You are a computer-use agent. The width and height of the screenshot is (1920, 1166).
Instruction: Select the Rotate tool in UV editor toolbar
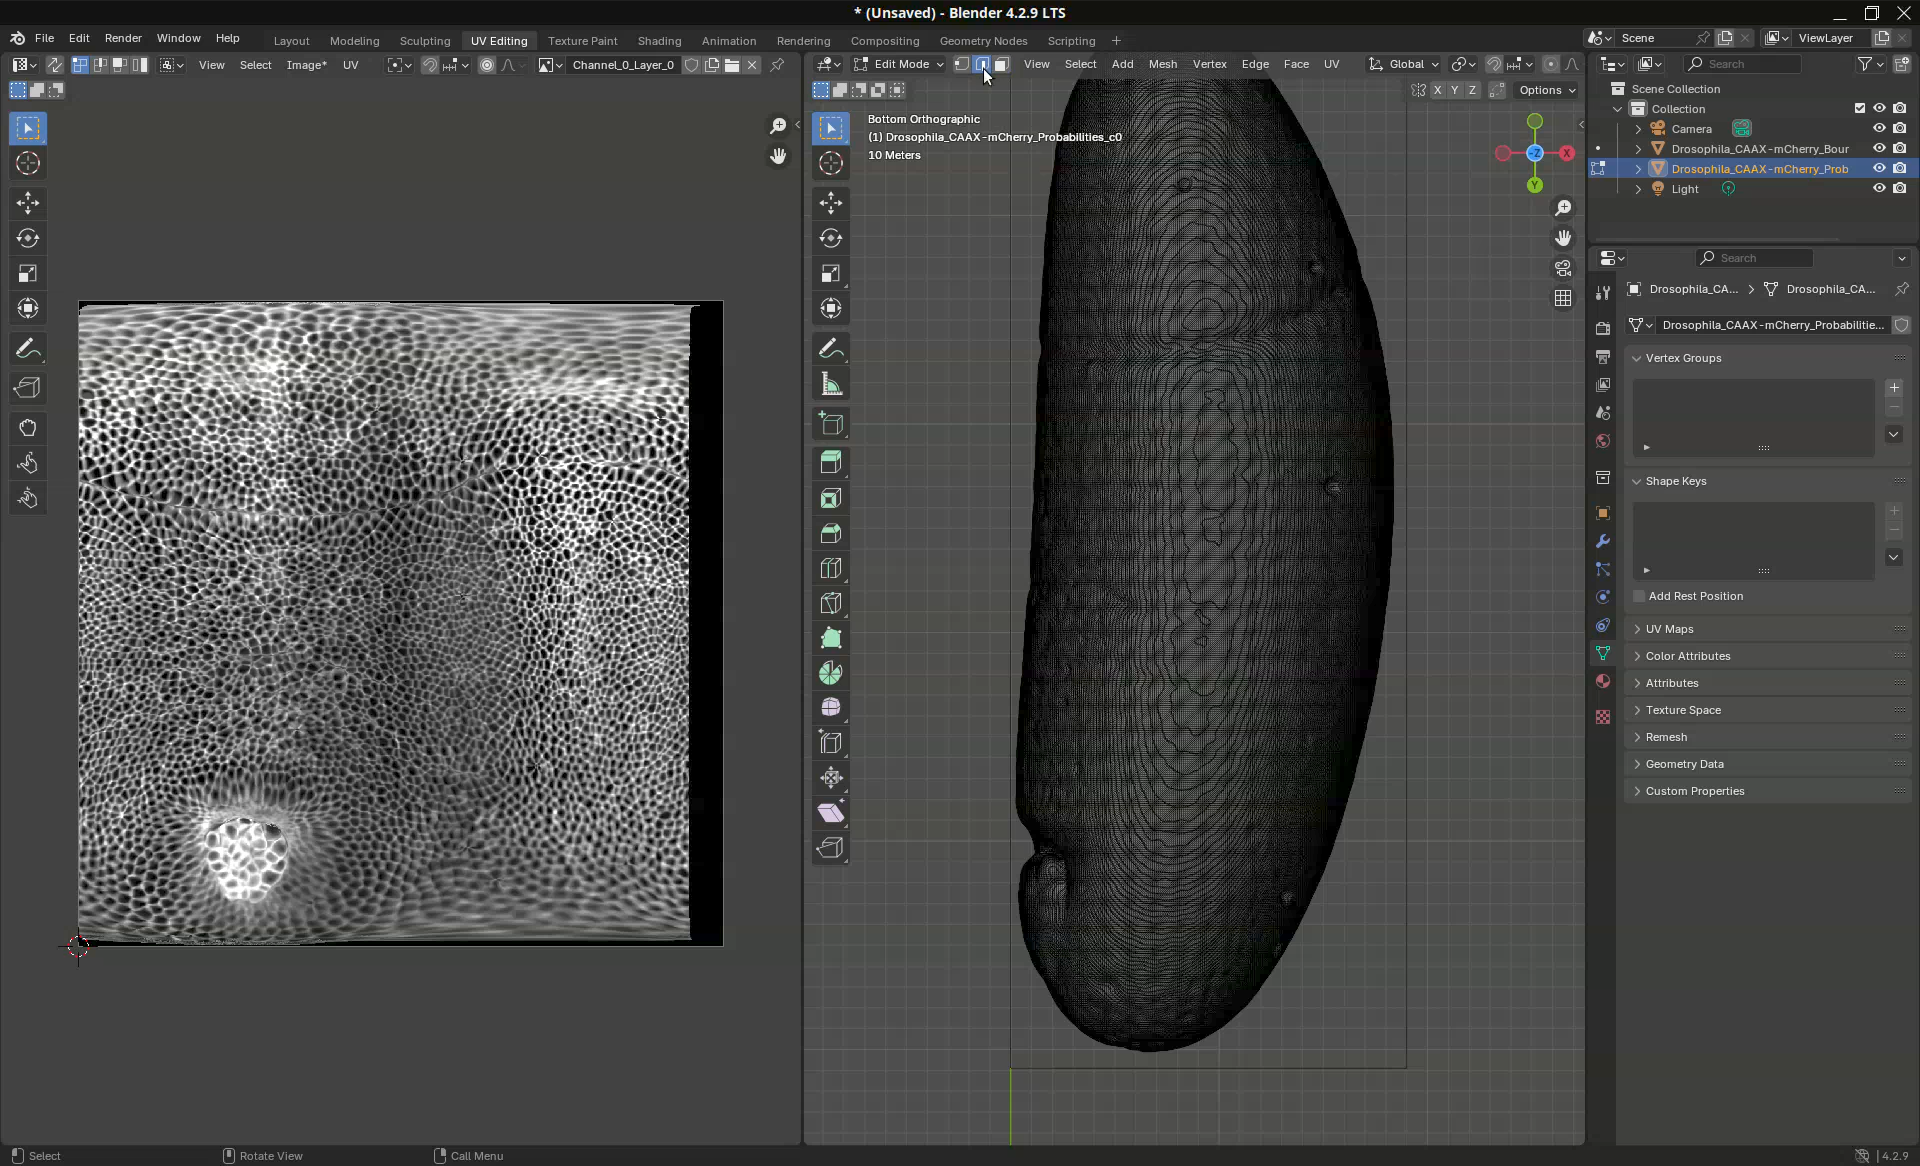[x=28, y=238]
